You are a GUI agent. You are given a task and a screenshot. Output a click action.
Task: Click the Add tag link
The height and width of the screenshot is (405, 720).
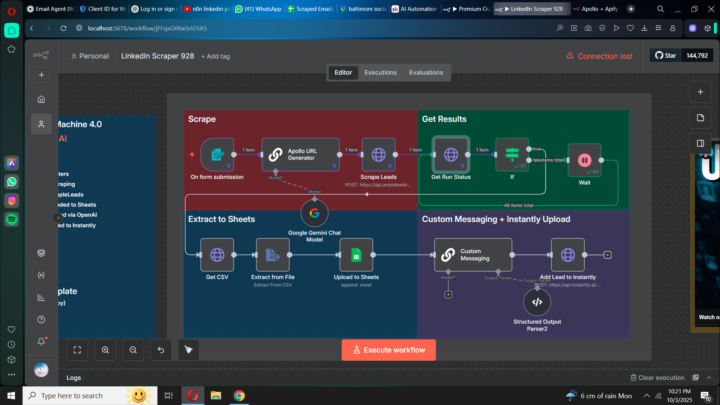coord(215,56)
